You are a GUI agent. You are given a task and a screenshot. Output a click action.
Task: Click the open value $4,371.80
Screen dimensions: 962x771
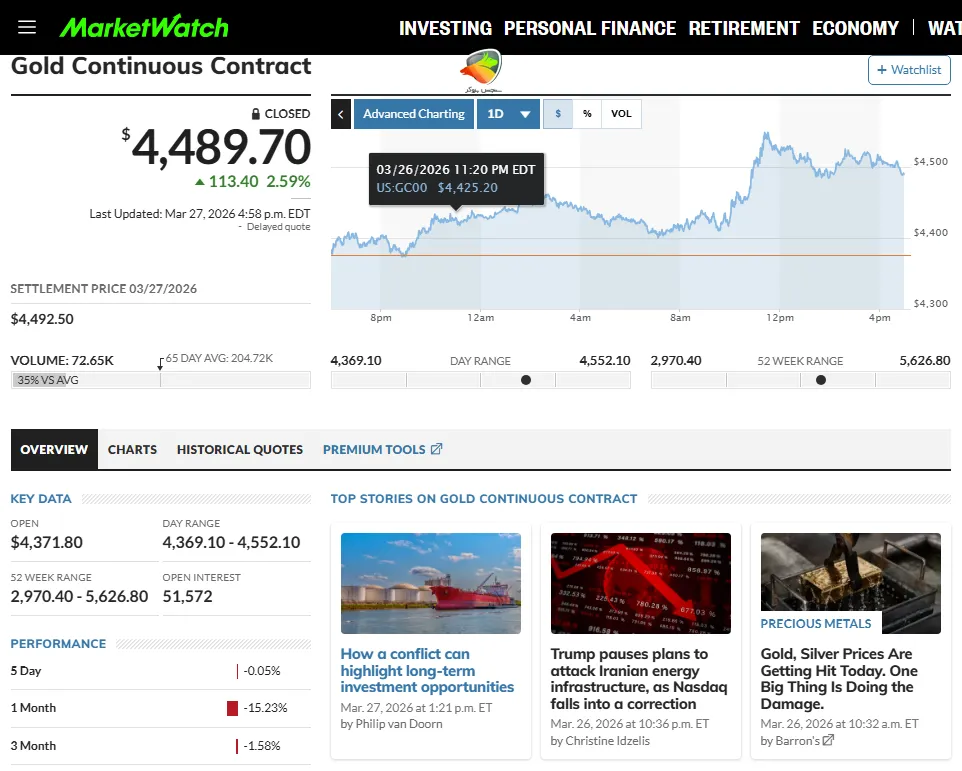click(47, 542)
